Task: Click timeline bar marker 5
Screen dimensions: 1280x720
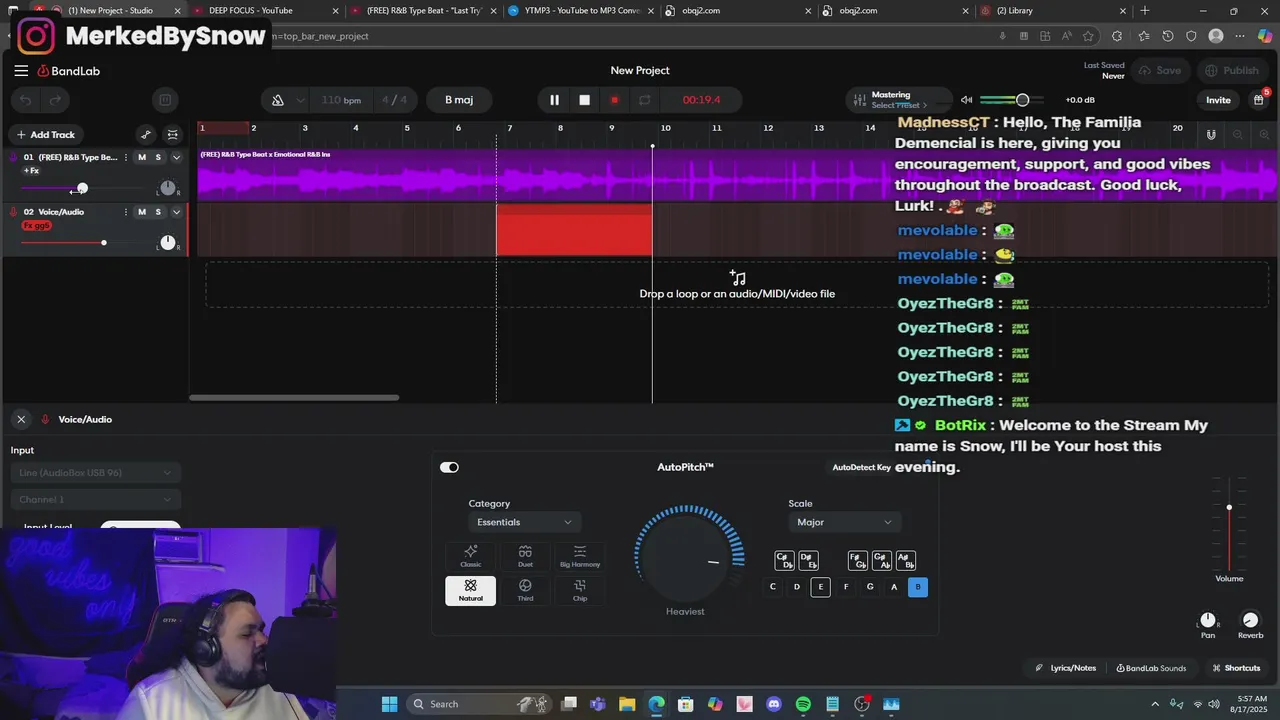Action: click(407, 128)
